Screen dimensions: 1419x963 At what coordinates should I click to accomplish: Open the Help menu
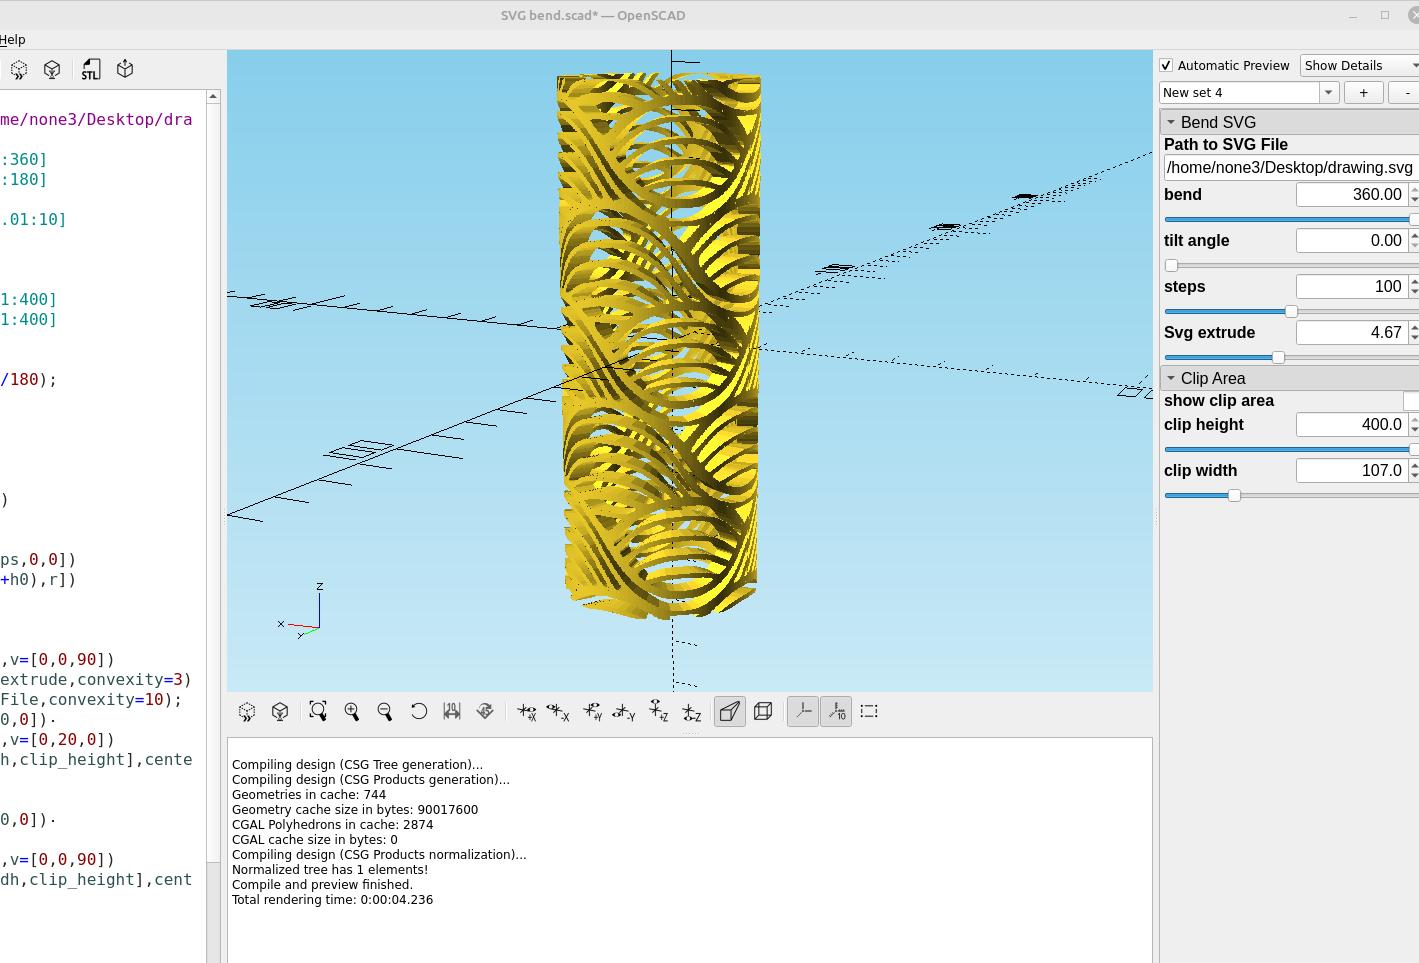[13, 39]
